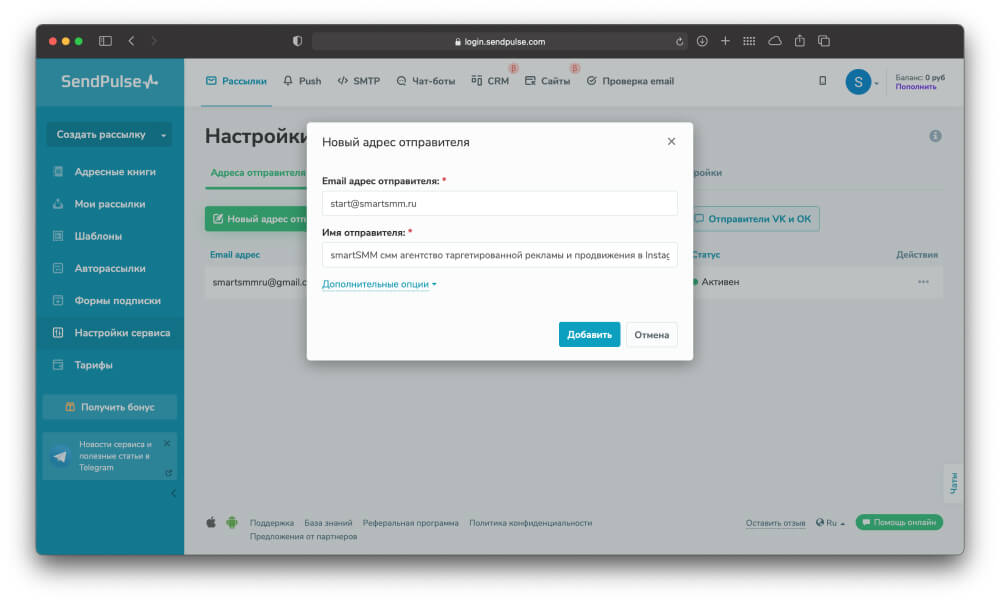Open the user avatar S menu
Screen dimensions: 1000x603
[x=858, y=82]
